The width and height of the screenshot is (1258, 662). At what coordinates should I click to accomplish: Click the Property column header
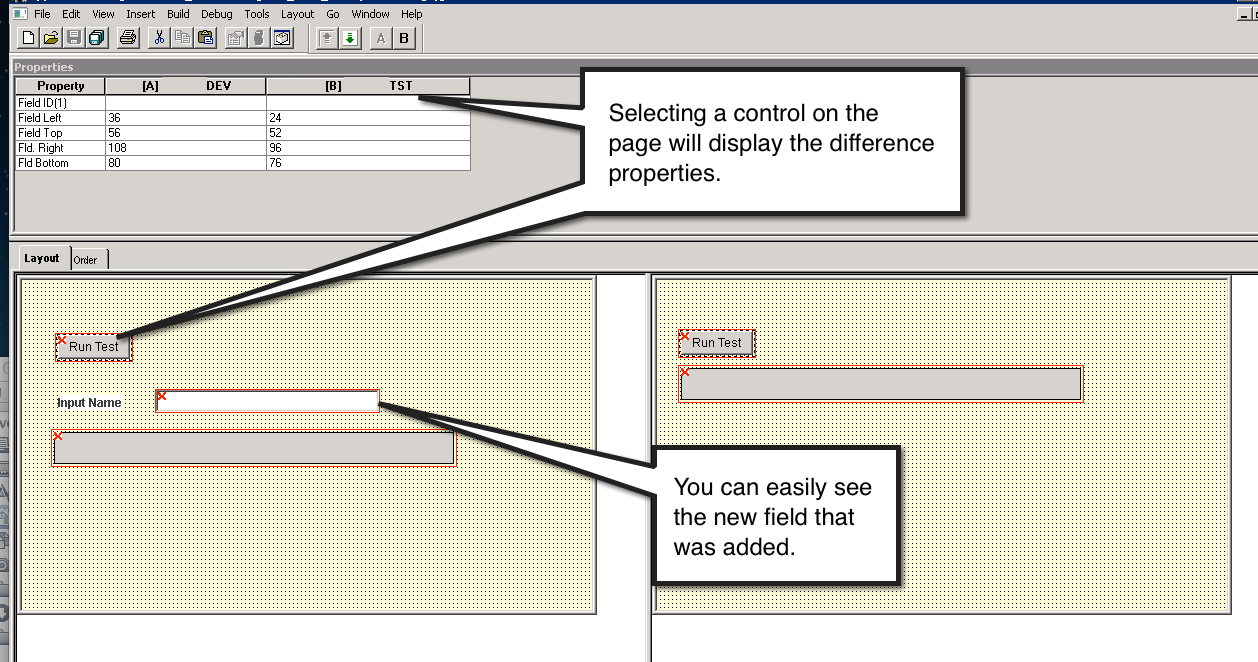tap(61, 86)
